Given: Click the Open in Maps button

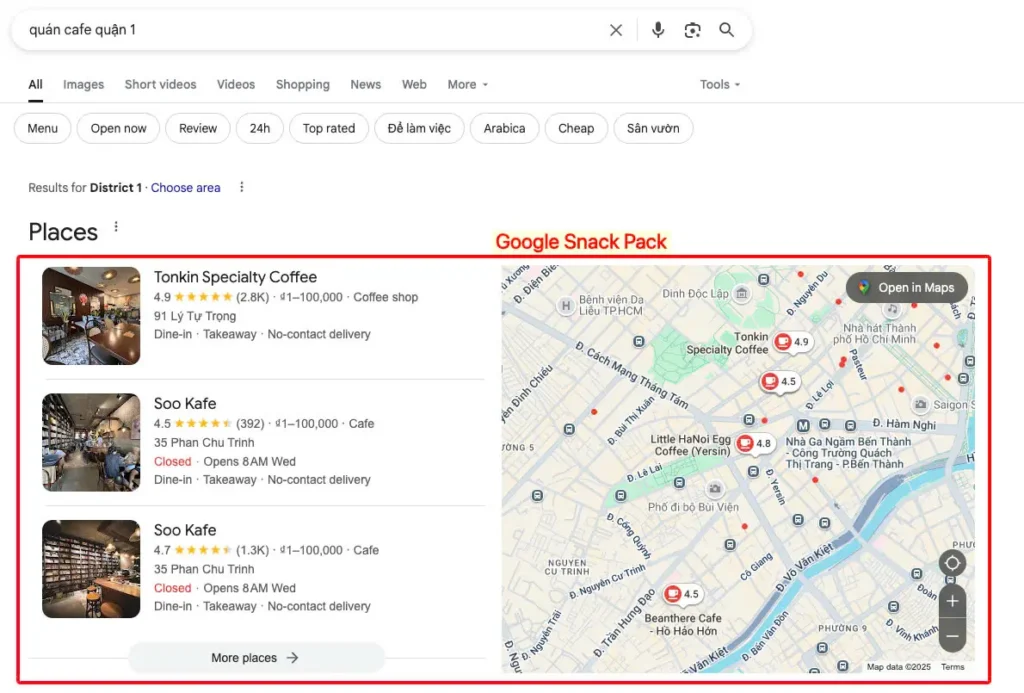Looking at the screenshot, I should coord(906,287).
